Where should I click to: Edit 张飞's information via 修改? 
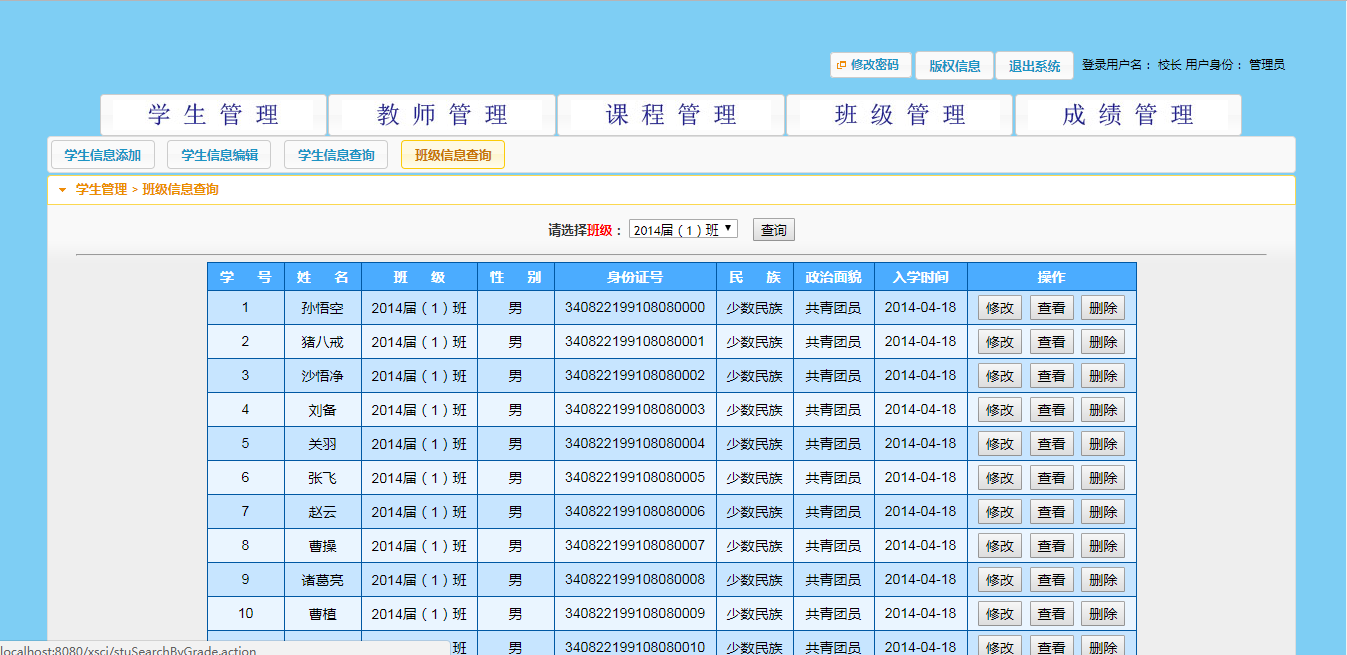point(1000,478)
